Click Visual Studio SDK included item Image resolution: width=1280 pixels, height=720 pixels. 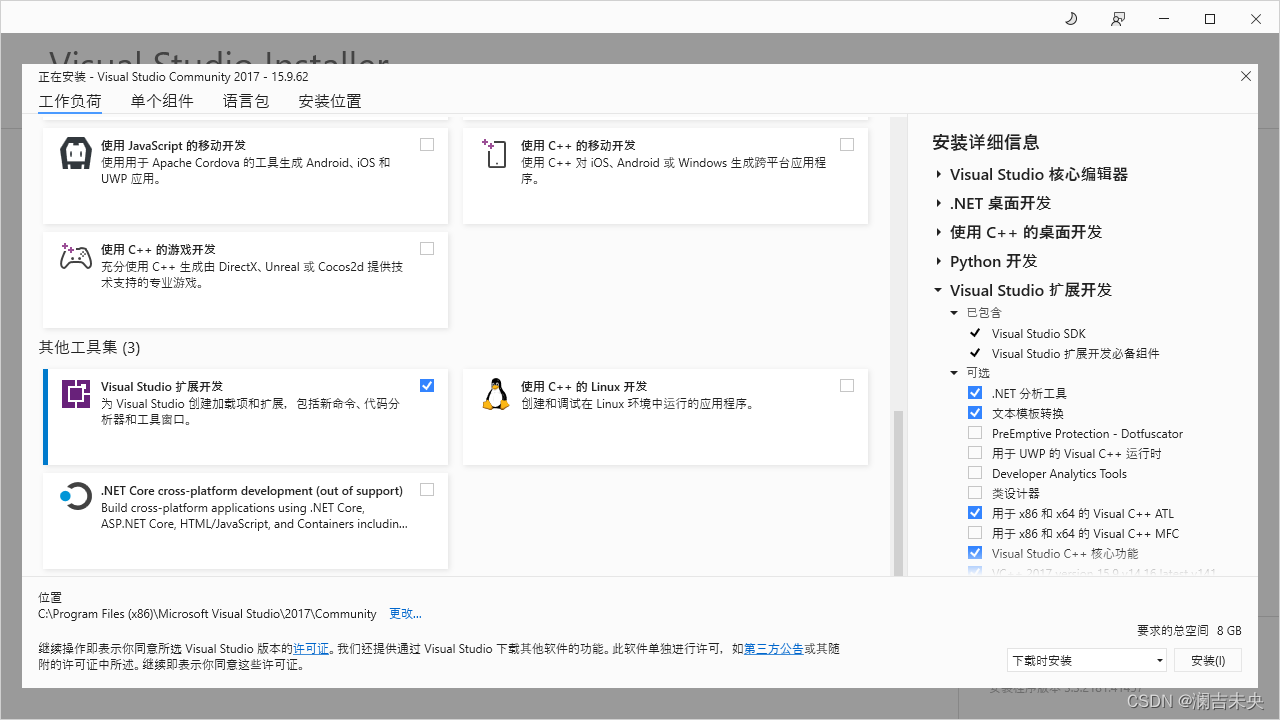point(1038,334)
